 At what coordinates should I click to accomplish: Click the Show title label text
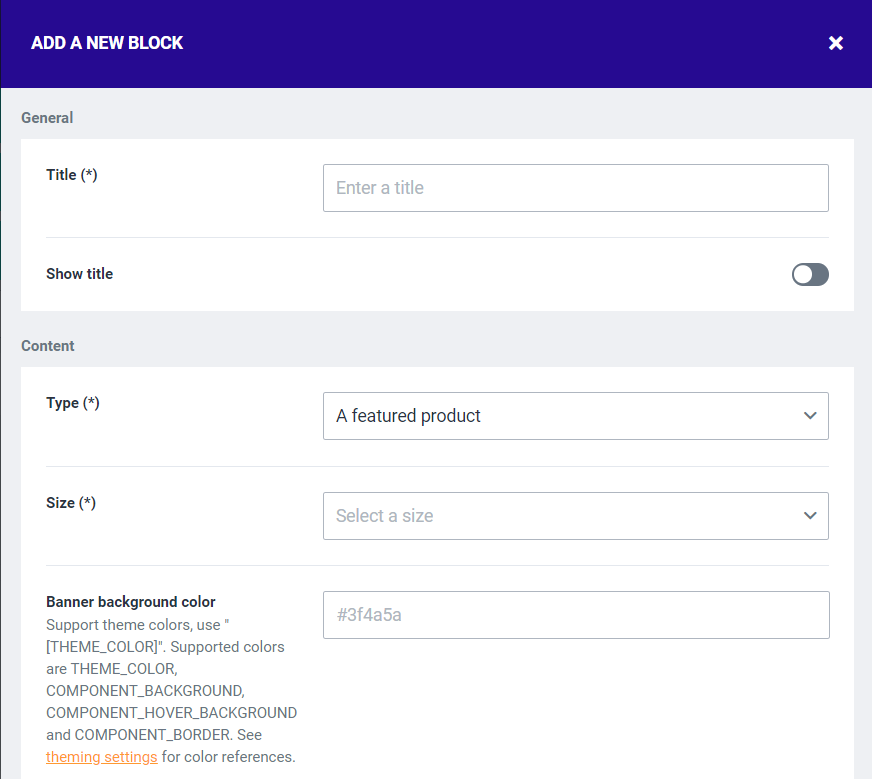pyautogui.click(x=79, y=274)
